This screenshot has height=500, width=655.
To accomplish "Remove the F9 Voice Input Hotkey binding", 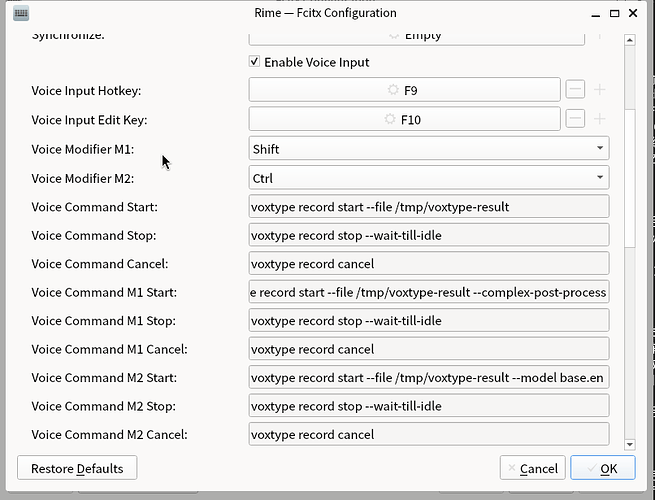I will (575, 90).
